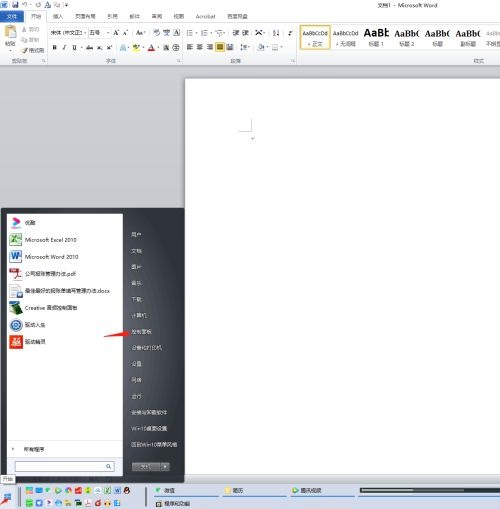Click the Grow Font icon
500x509 pixels.
(116, 33)
